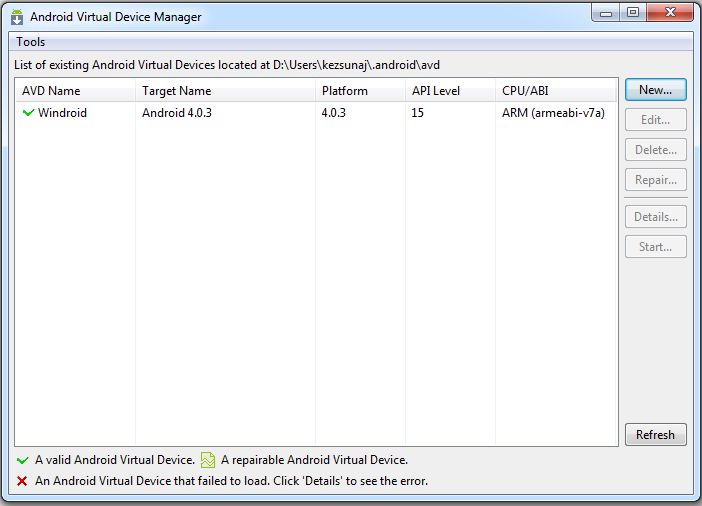Select the Windroid AVD row
Viewport: 702px width, 506px height.
[316, 113]
